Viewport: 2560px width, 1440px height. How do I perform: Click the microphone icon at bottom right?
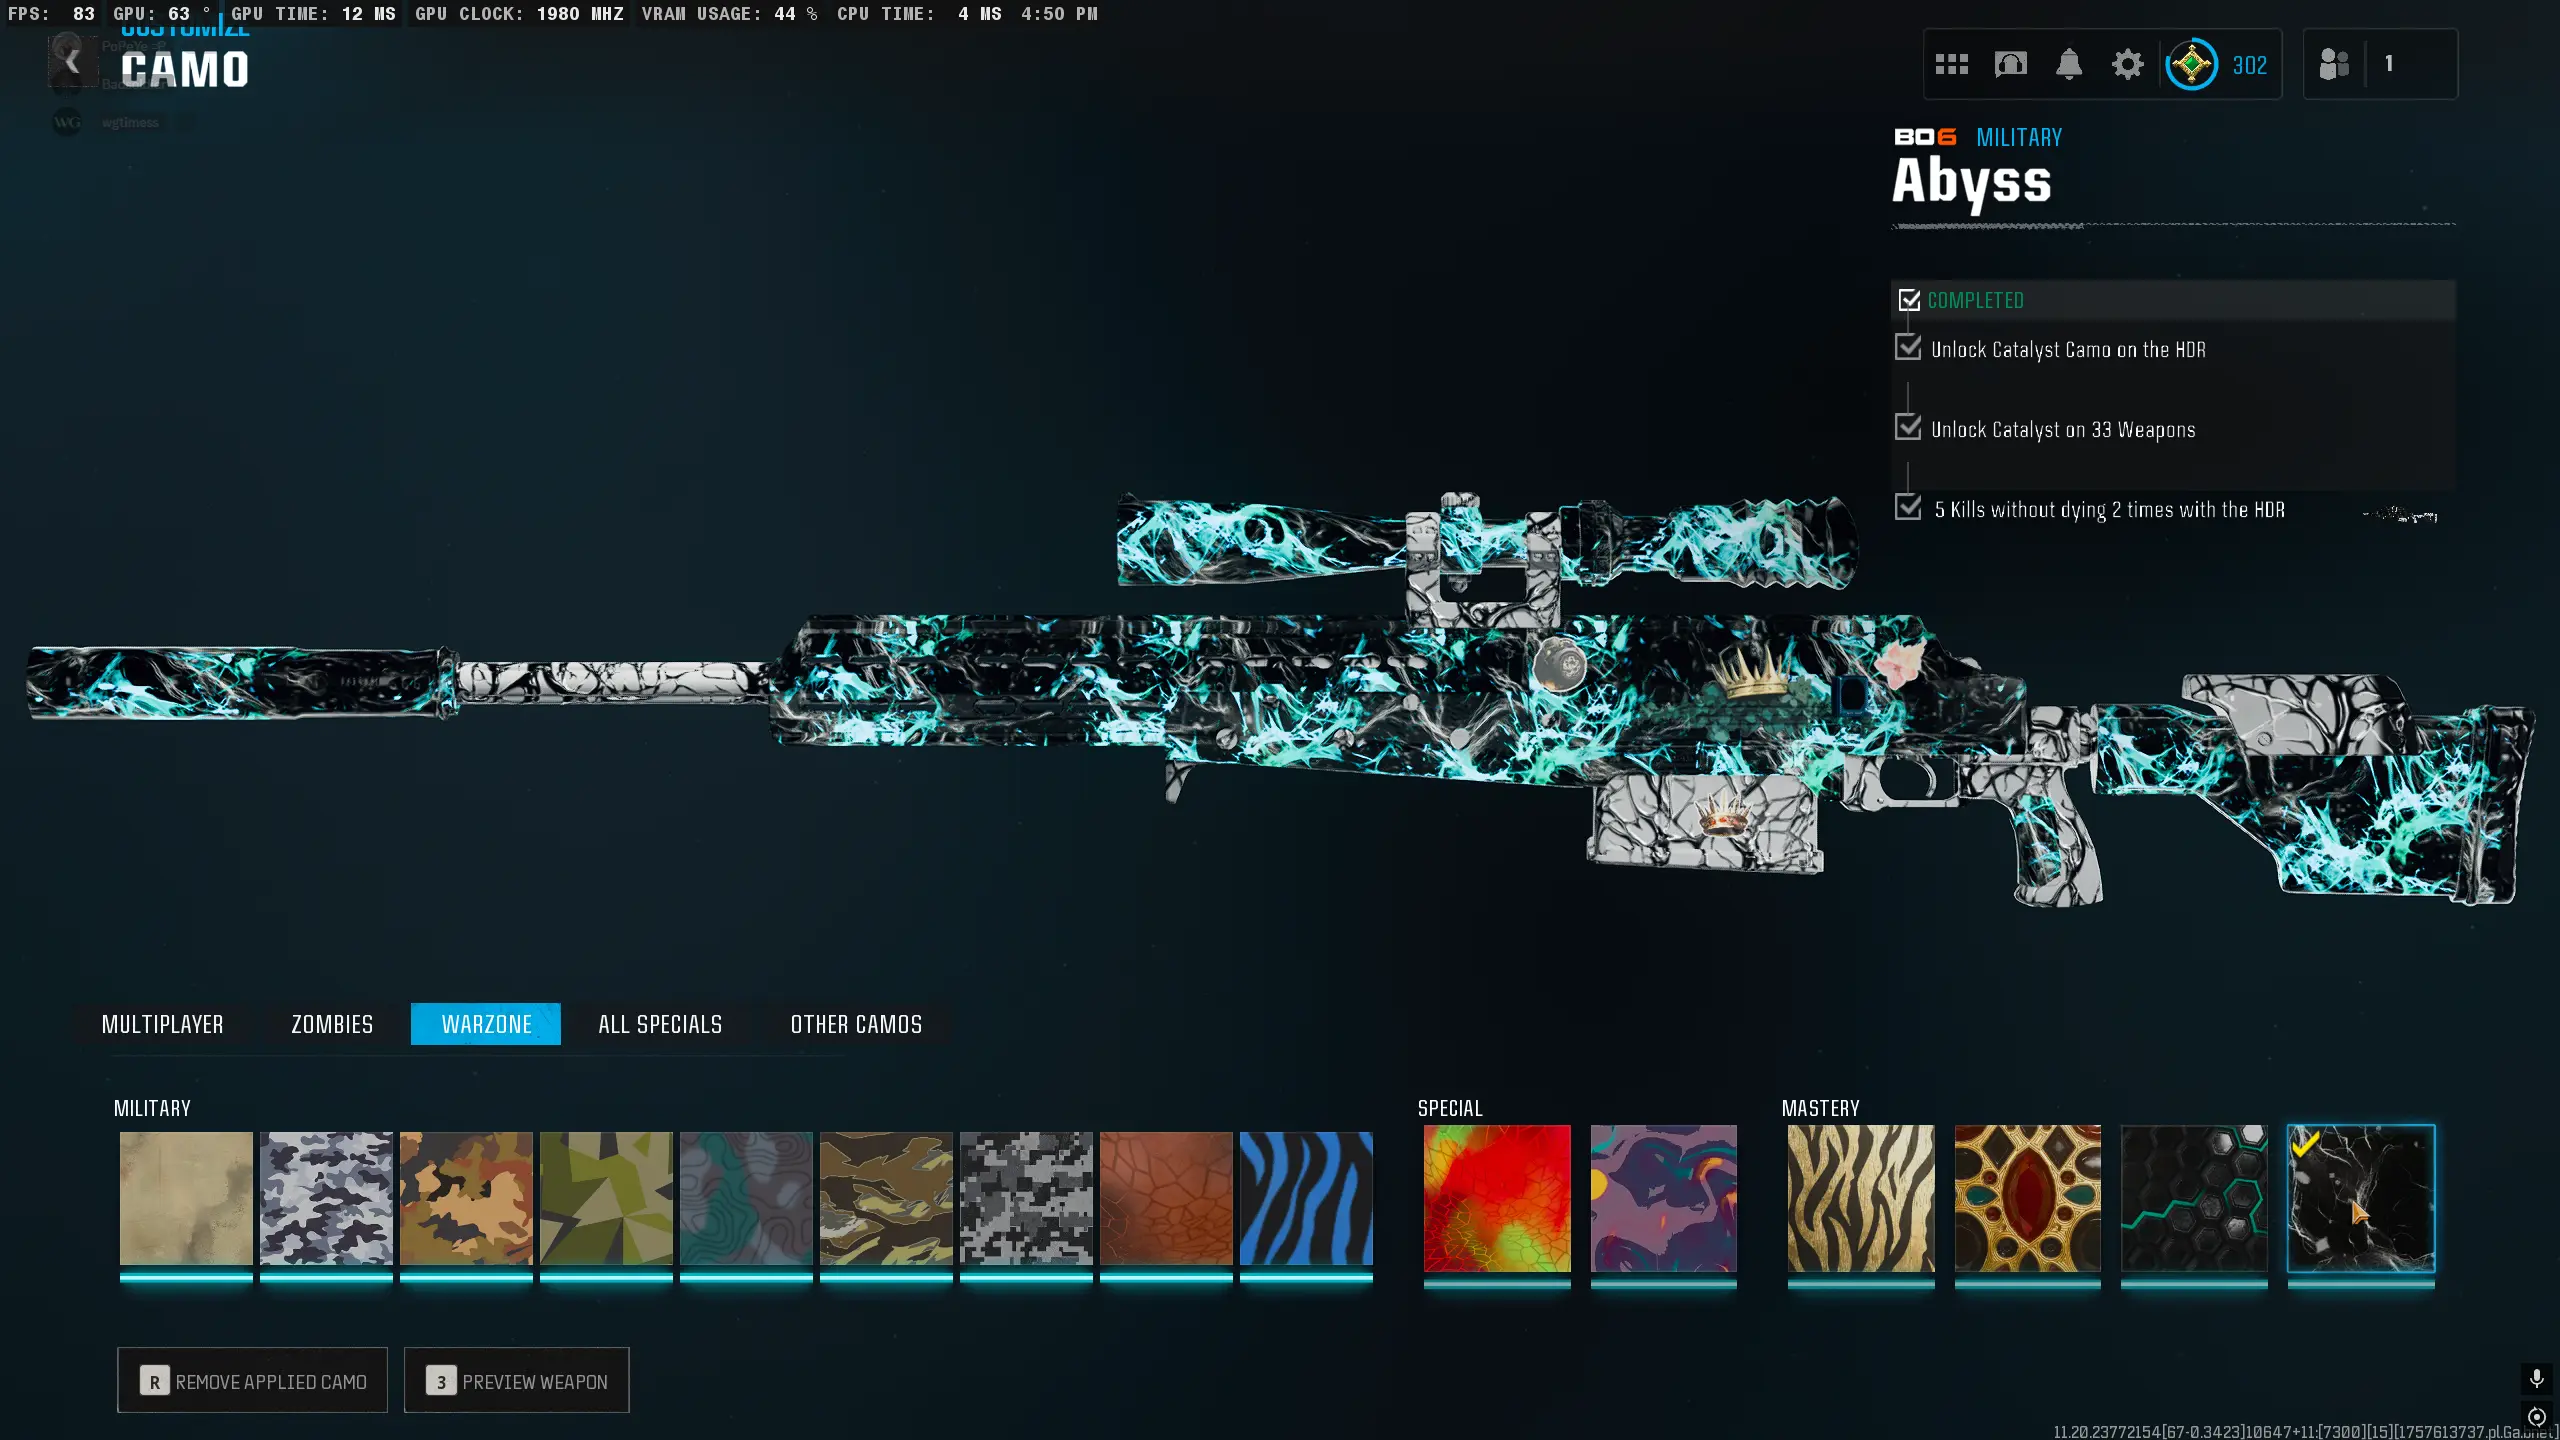coord(2536,1379)
